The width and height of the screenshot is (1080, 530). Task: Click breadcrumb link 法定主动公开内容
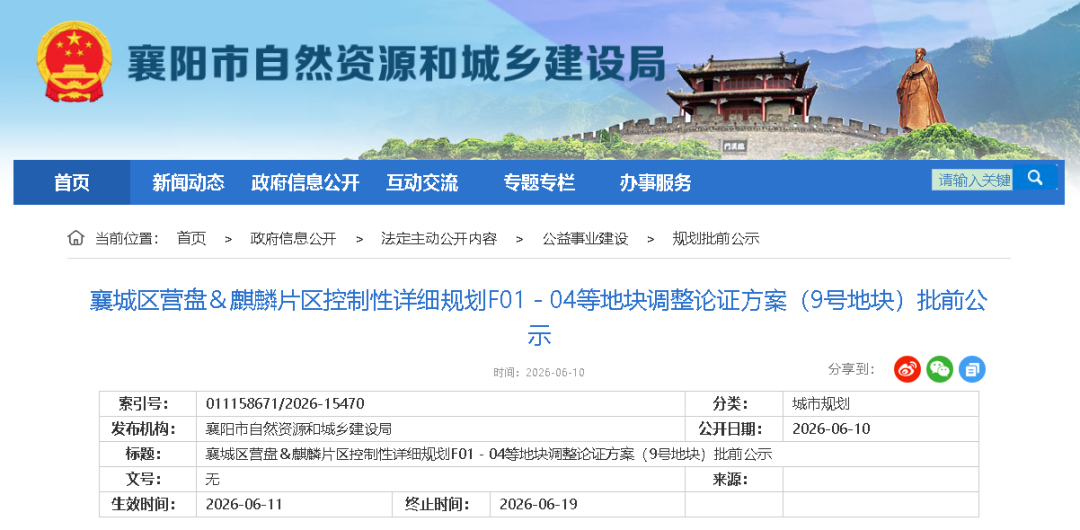(439, 238)
